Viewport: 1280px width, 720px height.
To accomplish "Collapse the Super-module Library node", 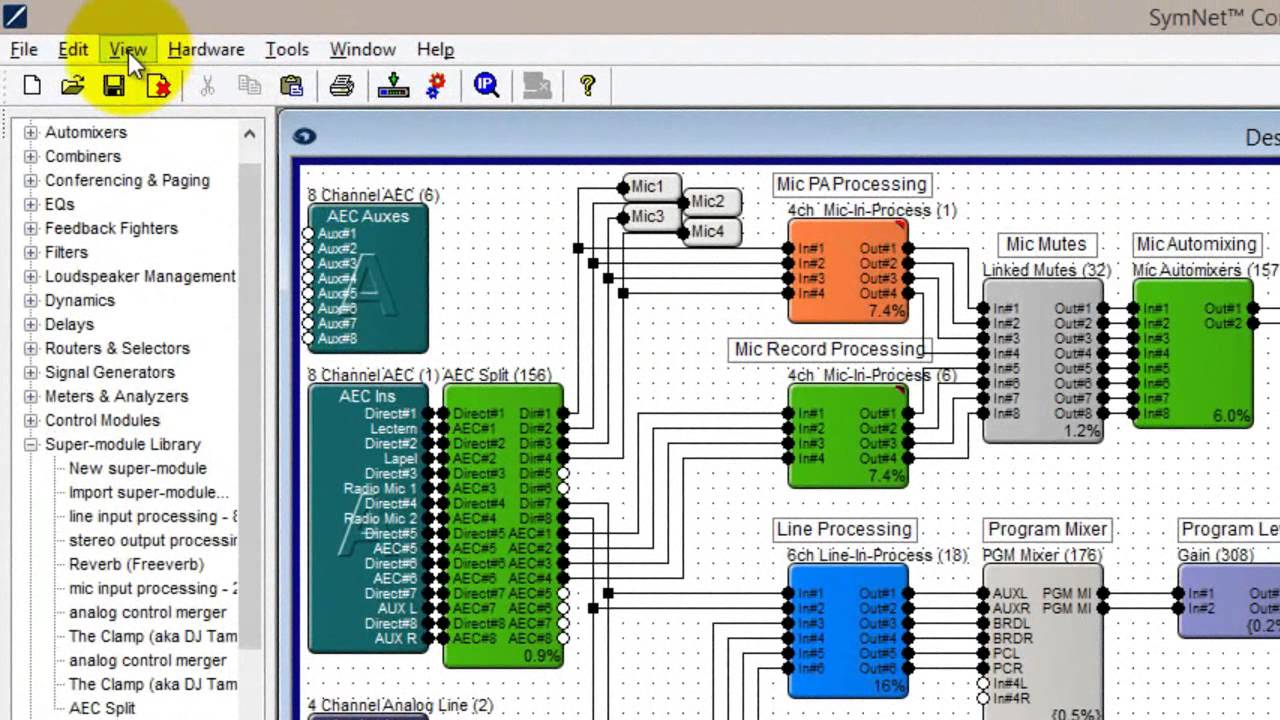I will tap(31, 444).
